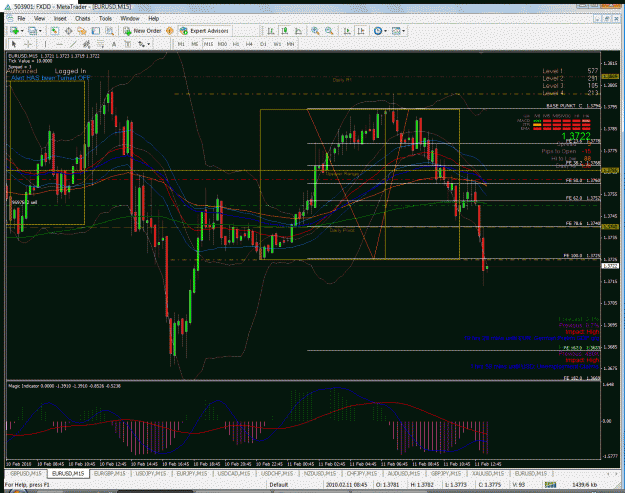
Task: Switch chart to Candlesticks mode
Action: [285, 31]
